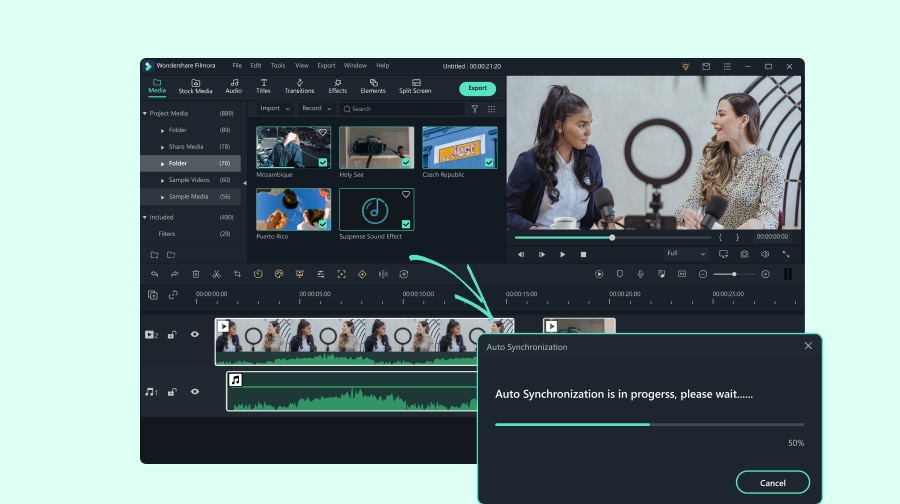
Task: Split clip with the scissors icon
Action: (216, 274)
